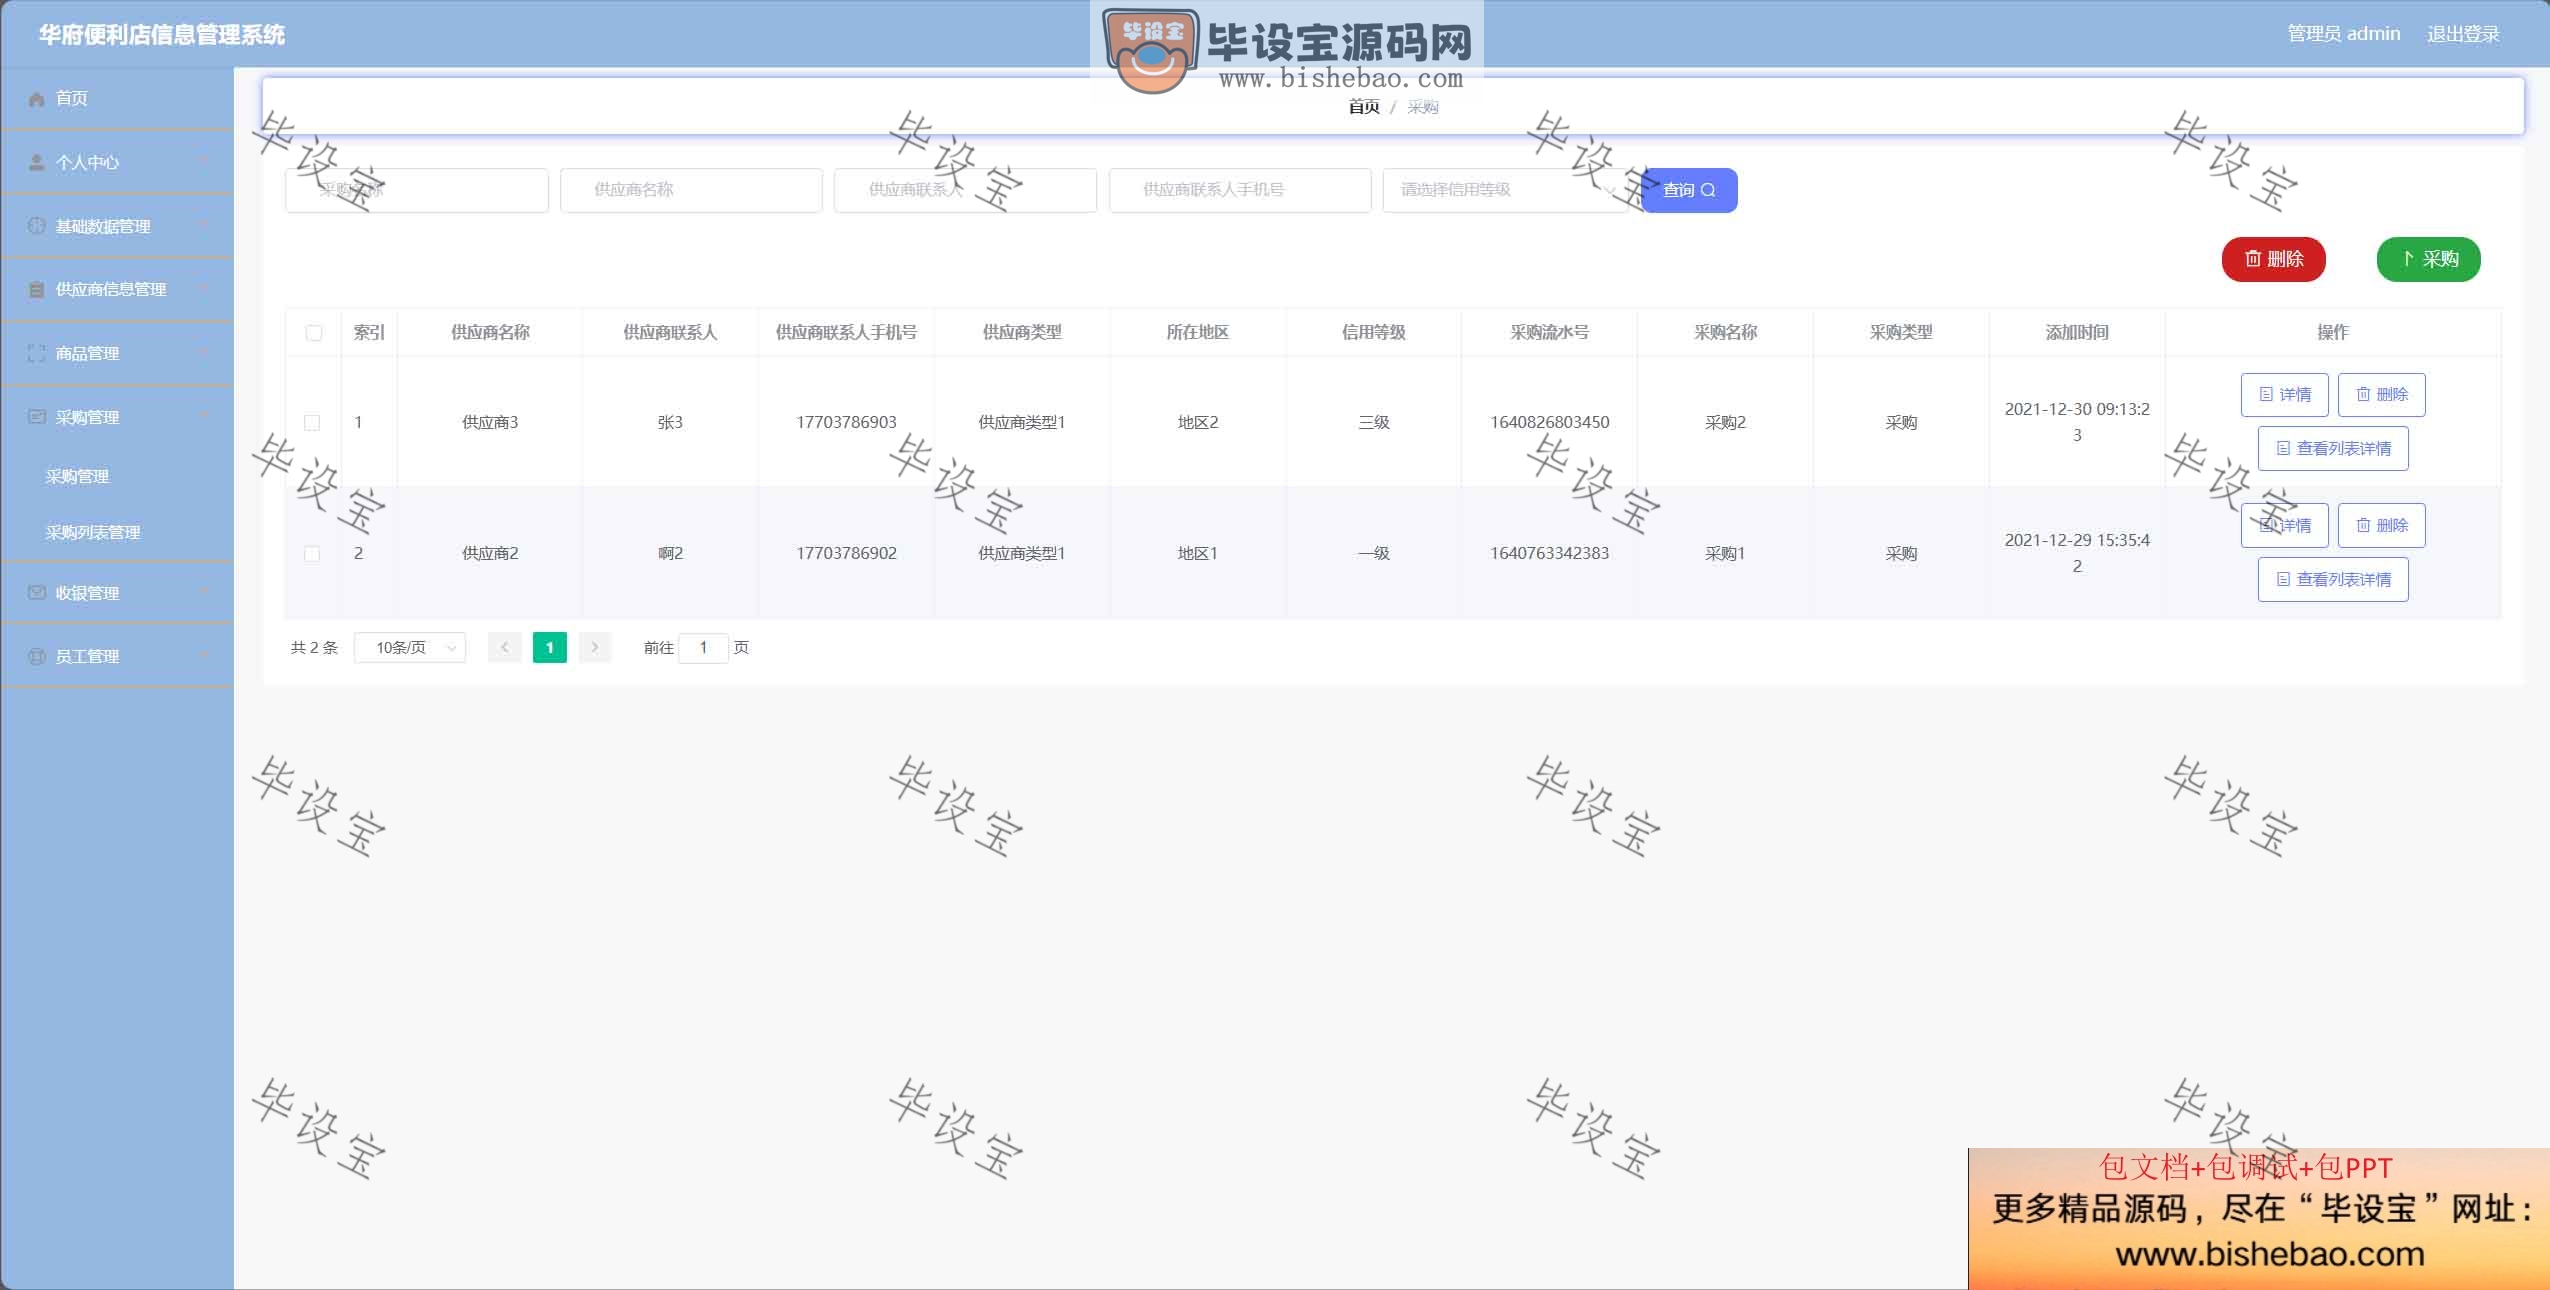Focus the 供应商联系人手机号 search field
Viewport: 2550px width, 1290px height.
coord(1240,190)
